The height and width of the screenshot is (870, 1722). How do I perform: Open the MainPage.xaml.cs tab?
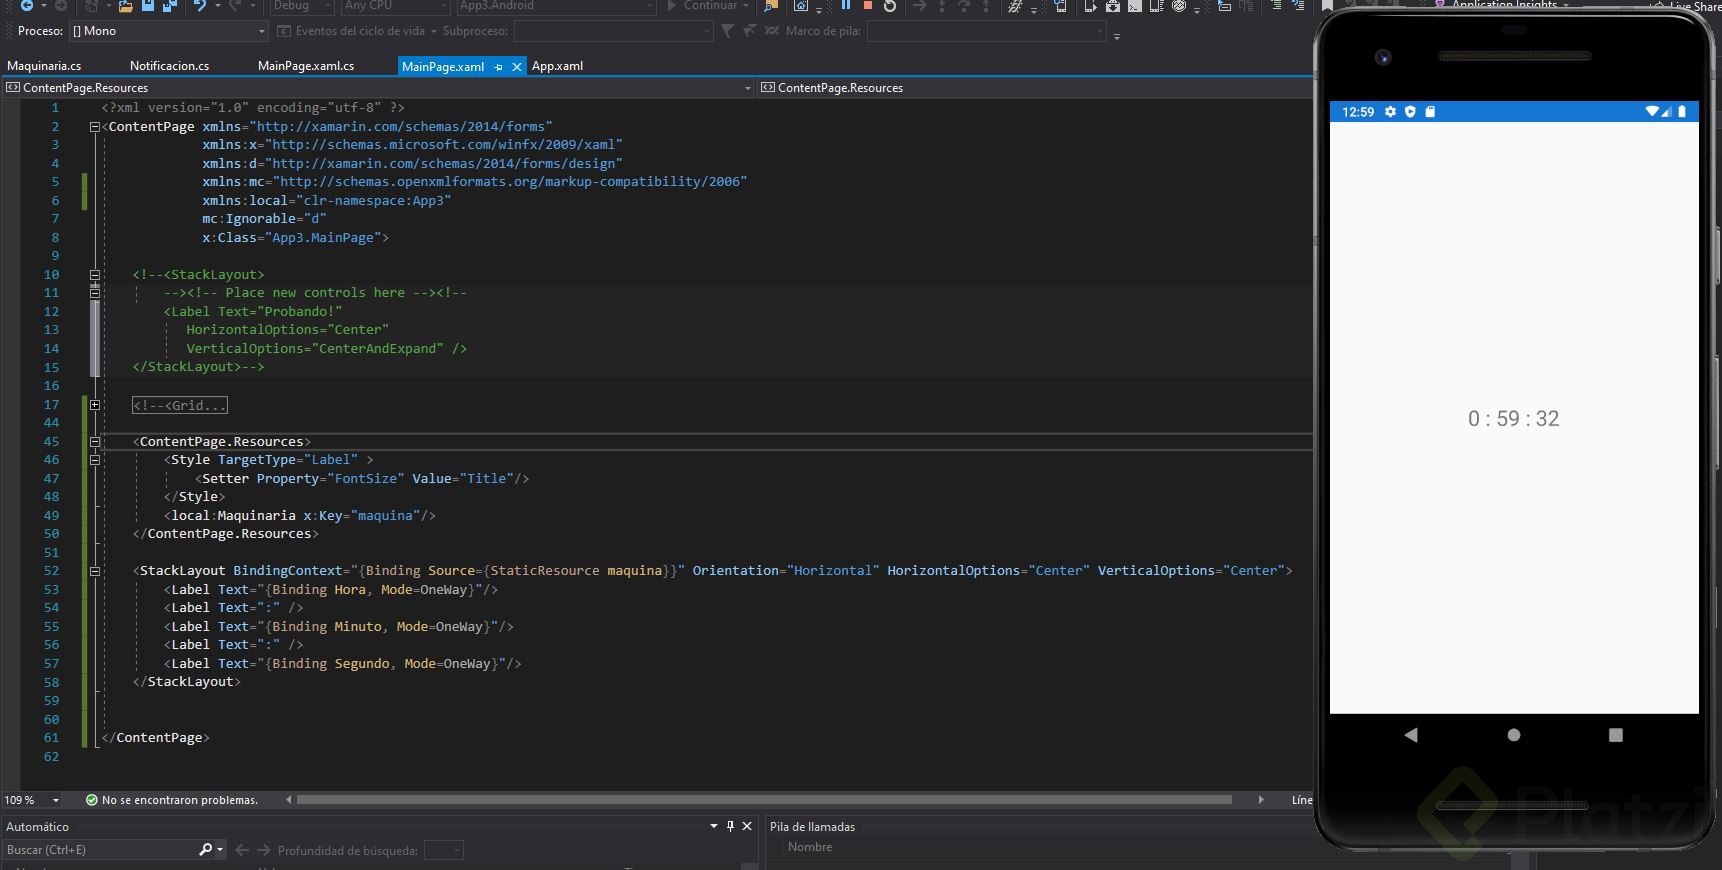pyautogui.click(x=306, y=66)
